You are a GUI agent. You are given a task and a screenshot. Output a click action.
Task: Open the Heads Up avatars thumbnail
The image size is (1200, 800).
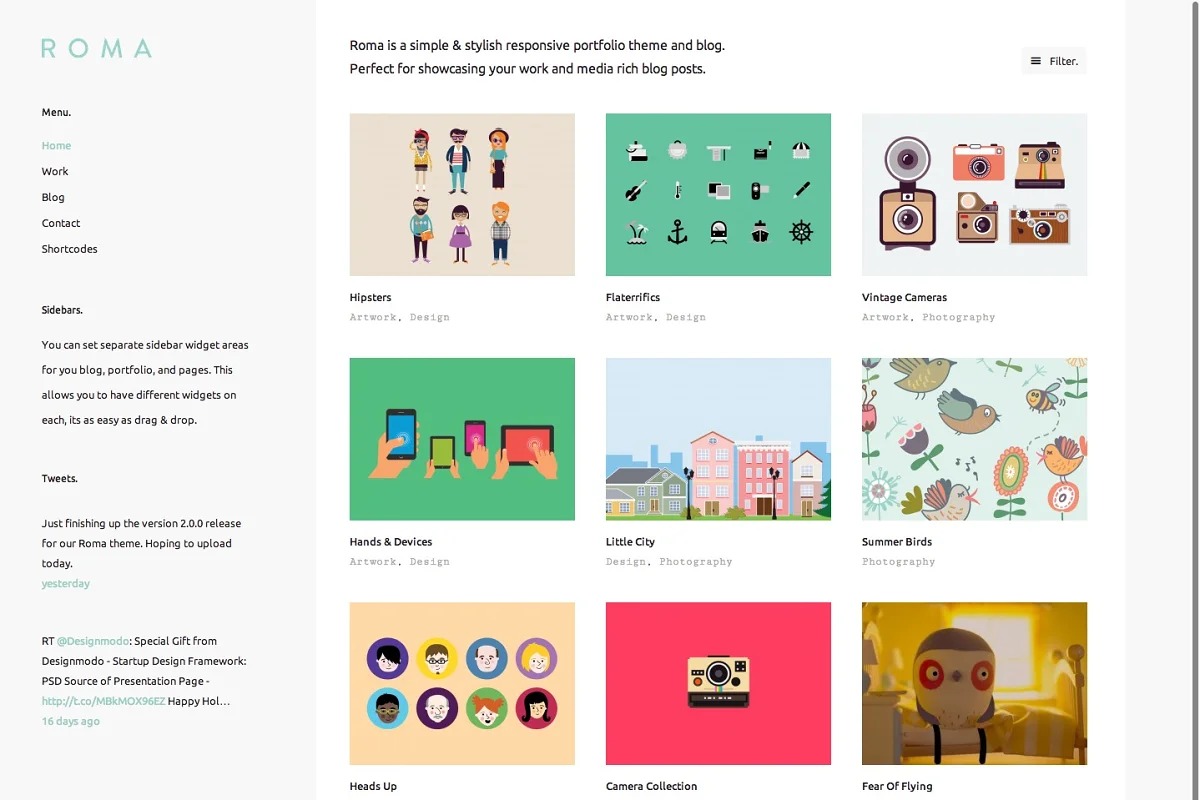coord(462,683)
